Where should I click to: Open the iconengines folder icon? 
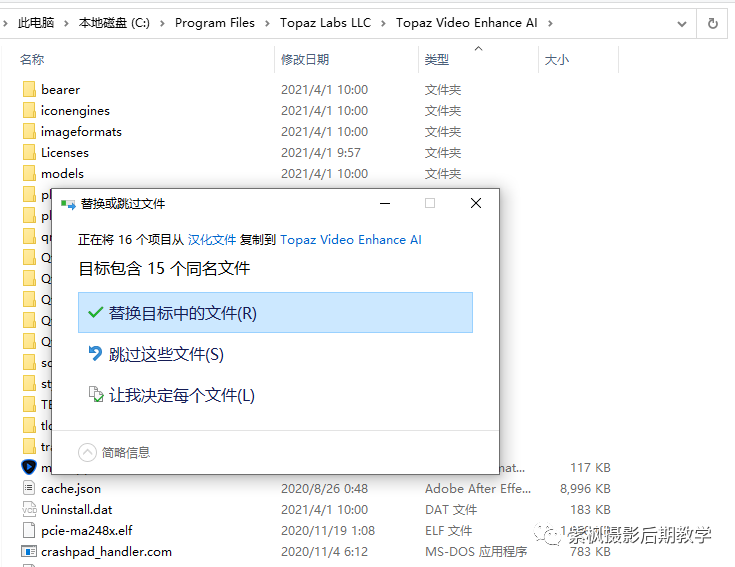[29, 110]
